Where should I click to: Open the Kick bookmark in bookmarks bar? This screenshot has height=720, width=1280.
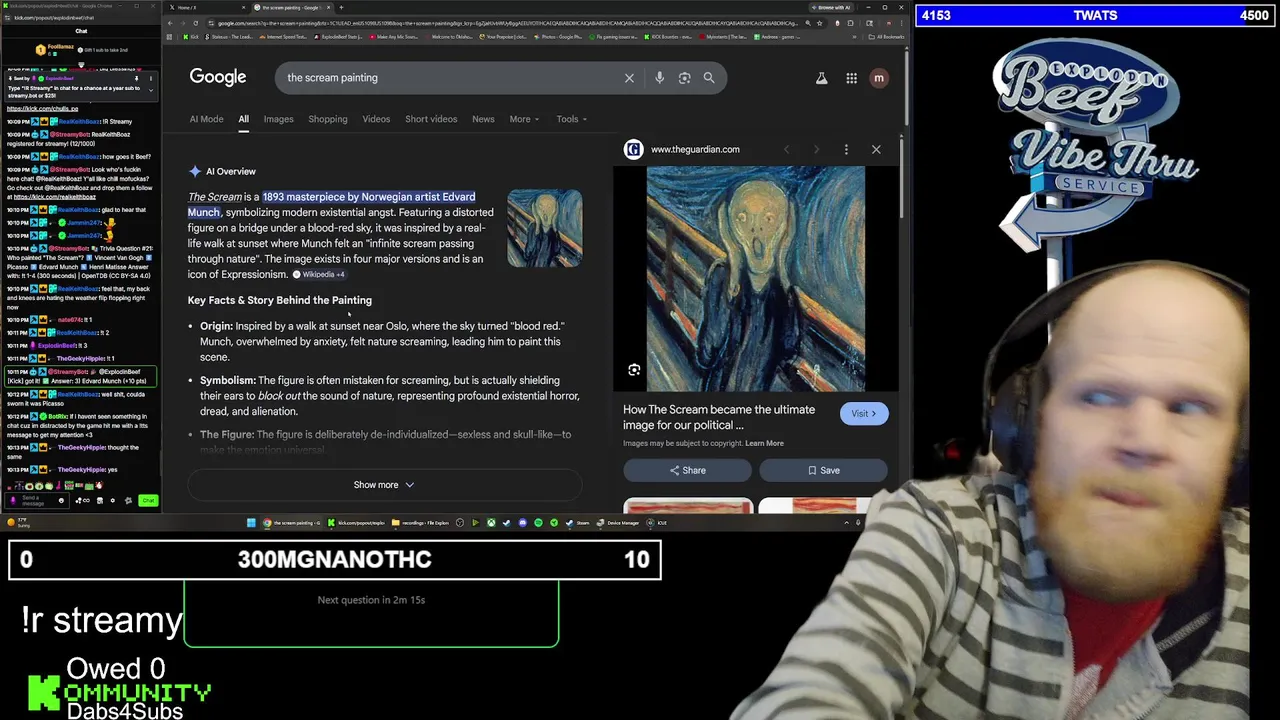pos(191,37)
